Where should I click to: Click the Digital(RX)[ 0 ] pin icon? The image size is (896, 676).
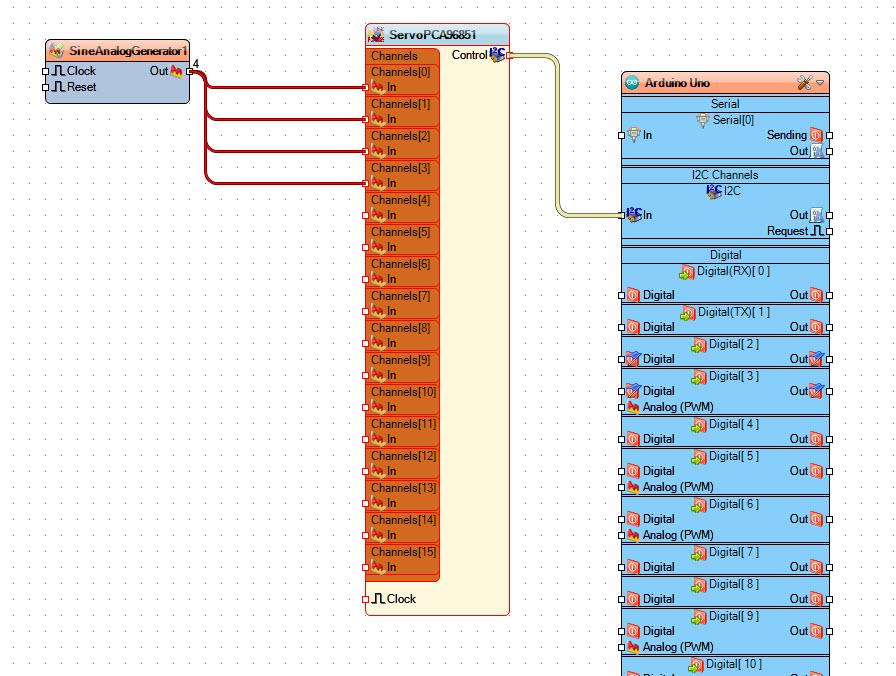687,272
